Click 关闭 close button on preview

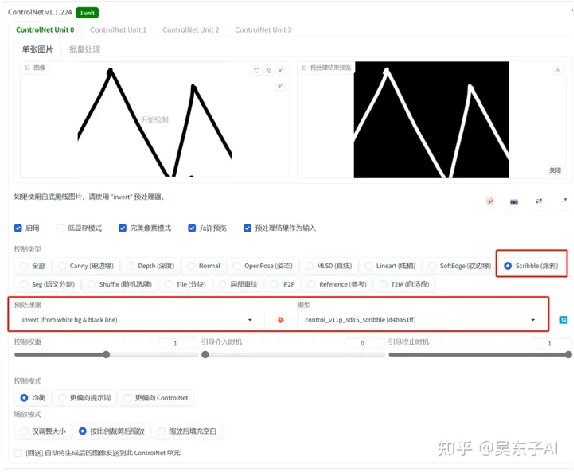(555, 170)
